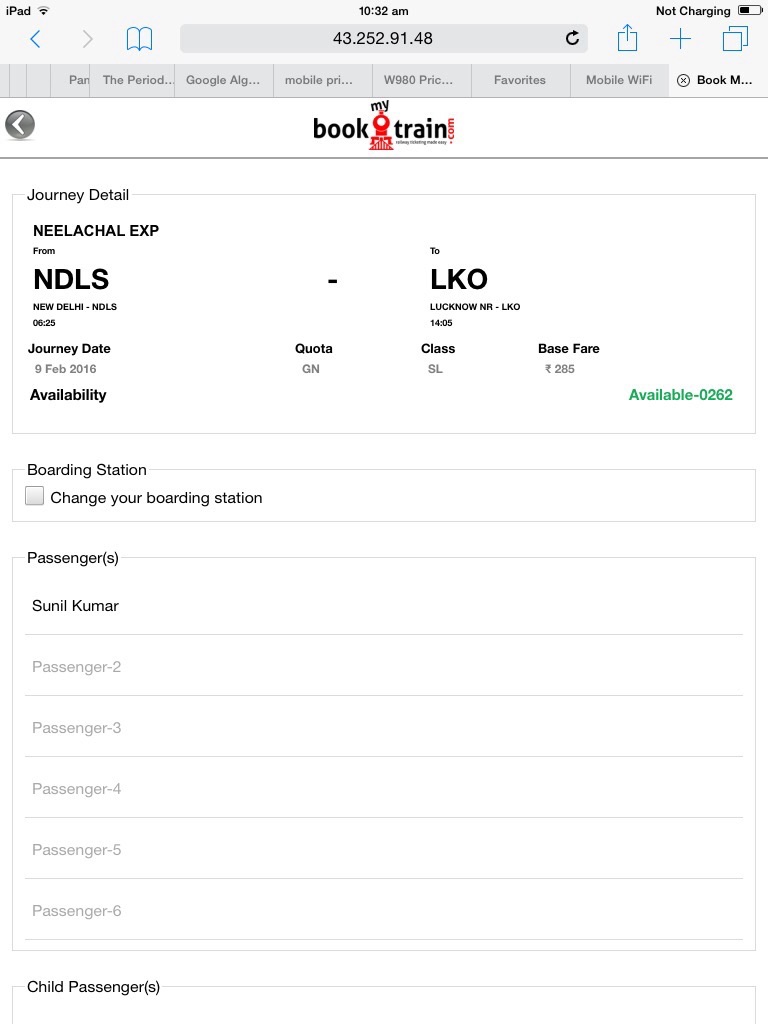Add a new tab with the plus icon
The width and height of the screenshot is (768, 1024).
pyautogui.click(x=680, y=39)
